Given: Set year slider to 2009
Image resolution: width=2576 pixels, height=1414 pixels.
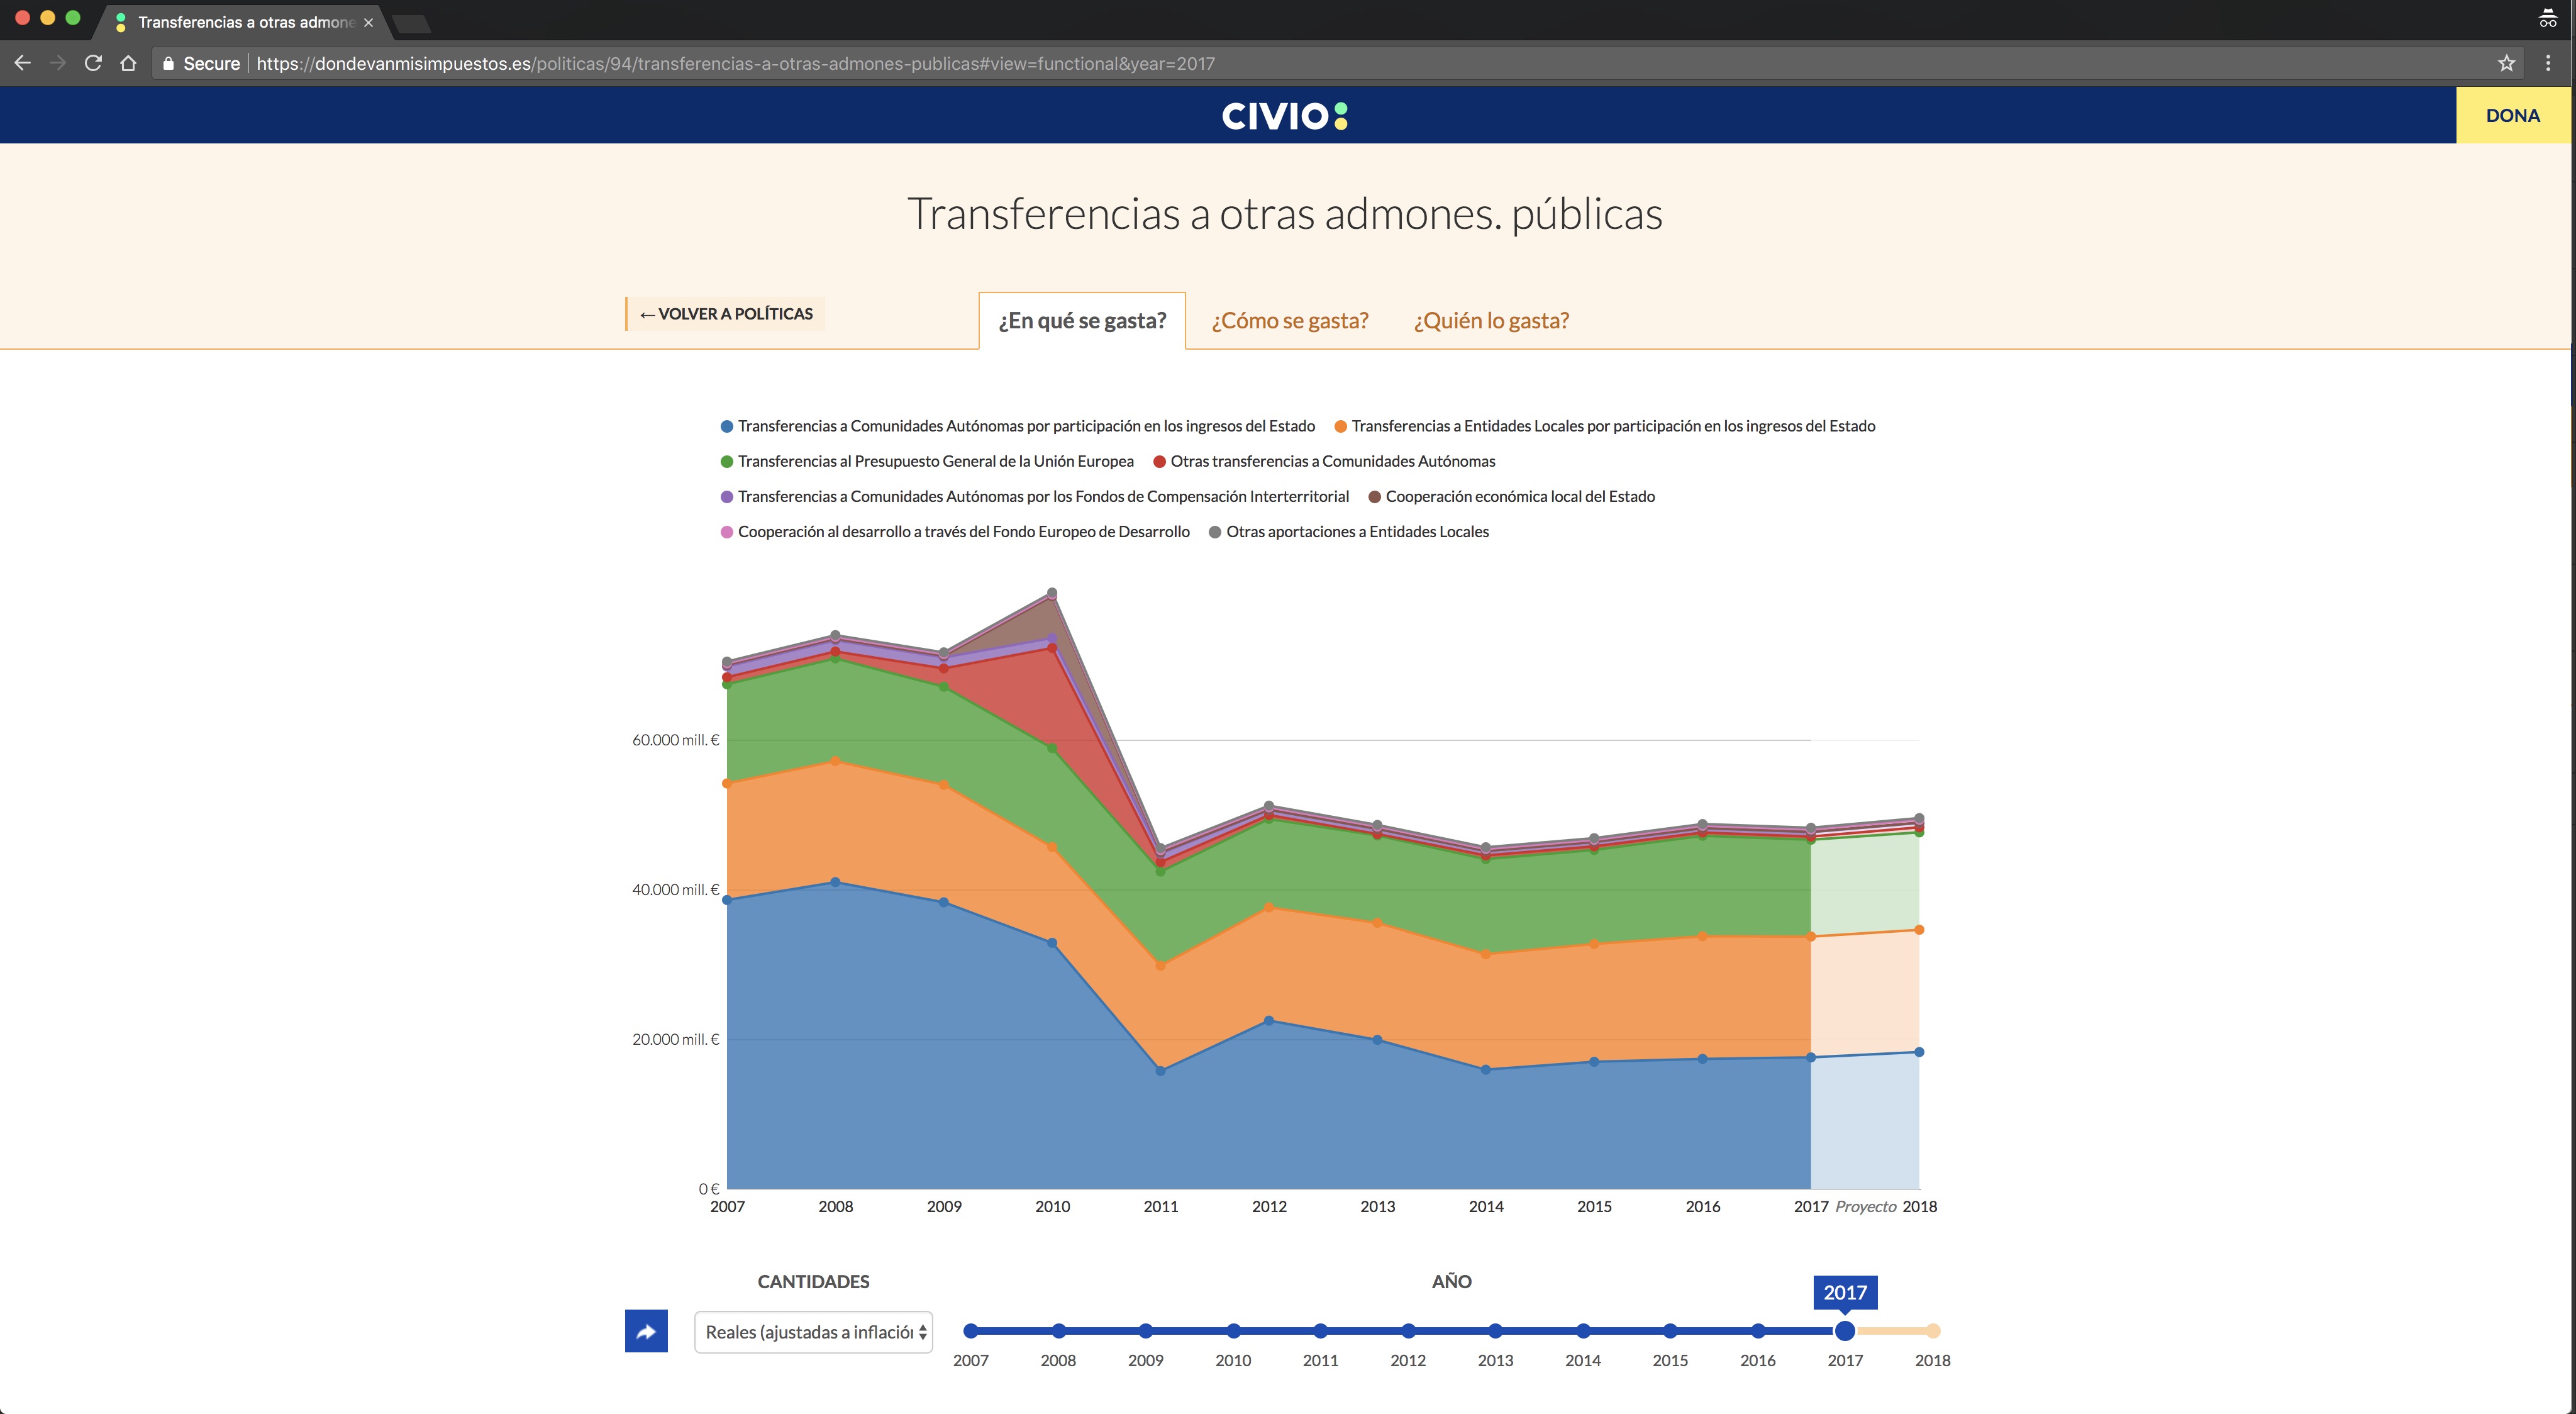Looking at the screenshot, I should (x=1146, y=1331).
